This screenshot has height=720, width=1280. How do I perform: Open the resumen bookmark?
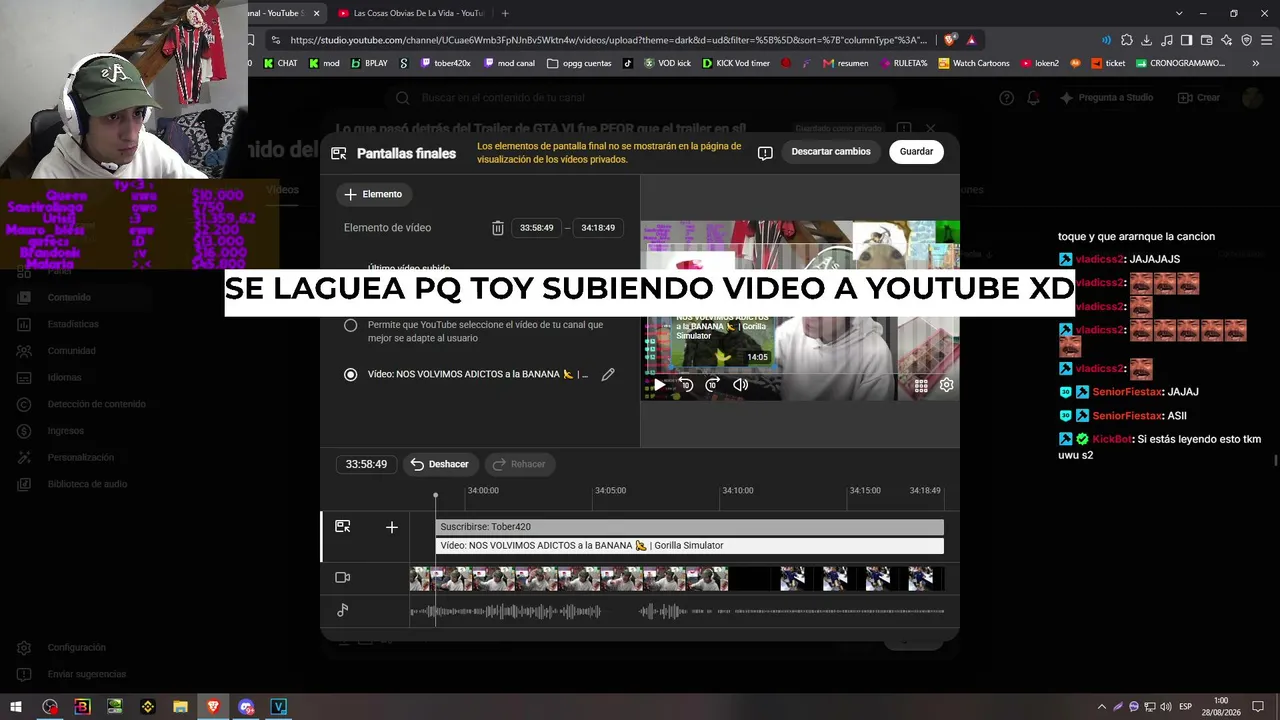(846, 63)
